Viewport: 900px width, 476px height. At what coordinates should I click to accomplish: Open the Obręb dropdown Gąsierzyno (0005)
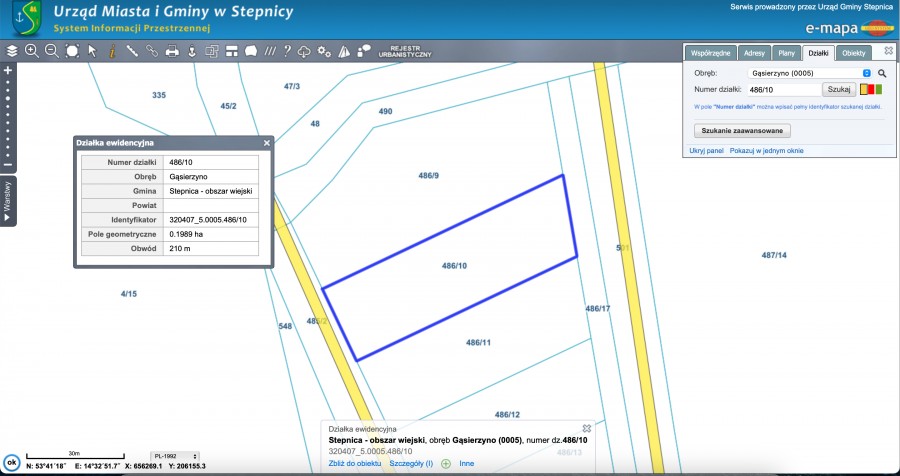[810, 73]
